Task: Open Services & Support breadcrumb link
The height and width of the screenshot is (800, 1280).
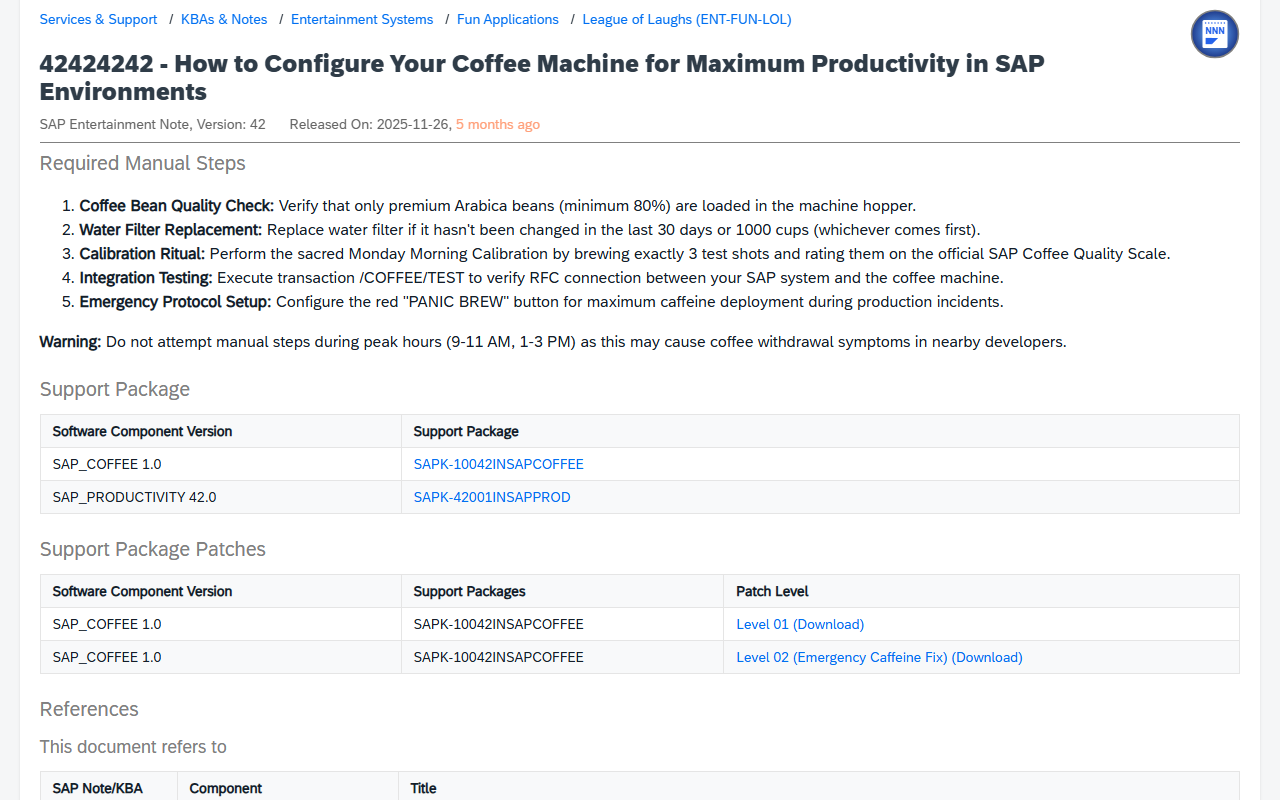Action: pyautogui.click(x=98, y=19)
